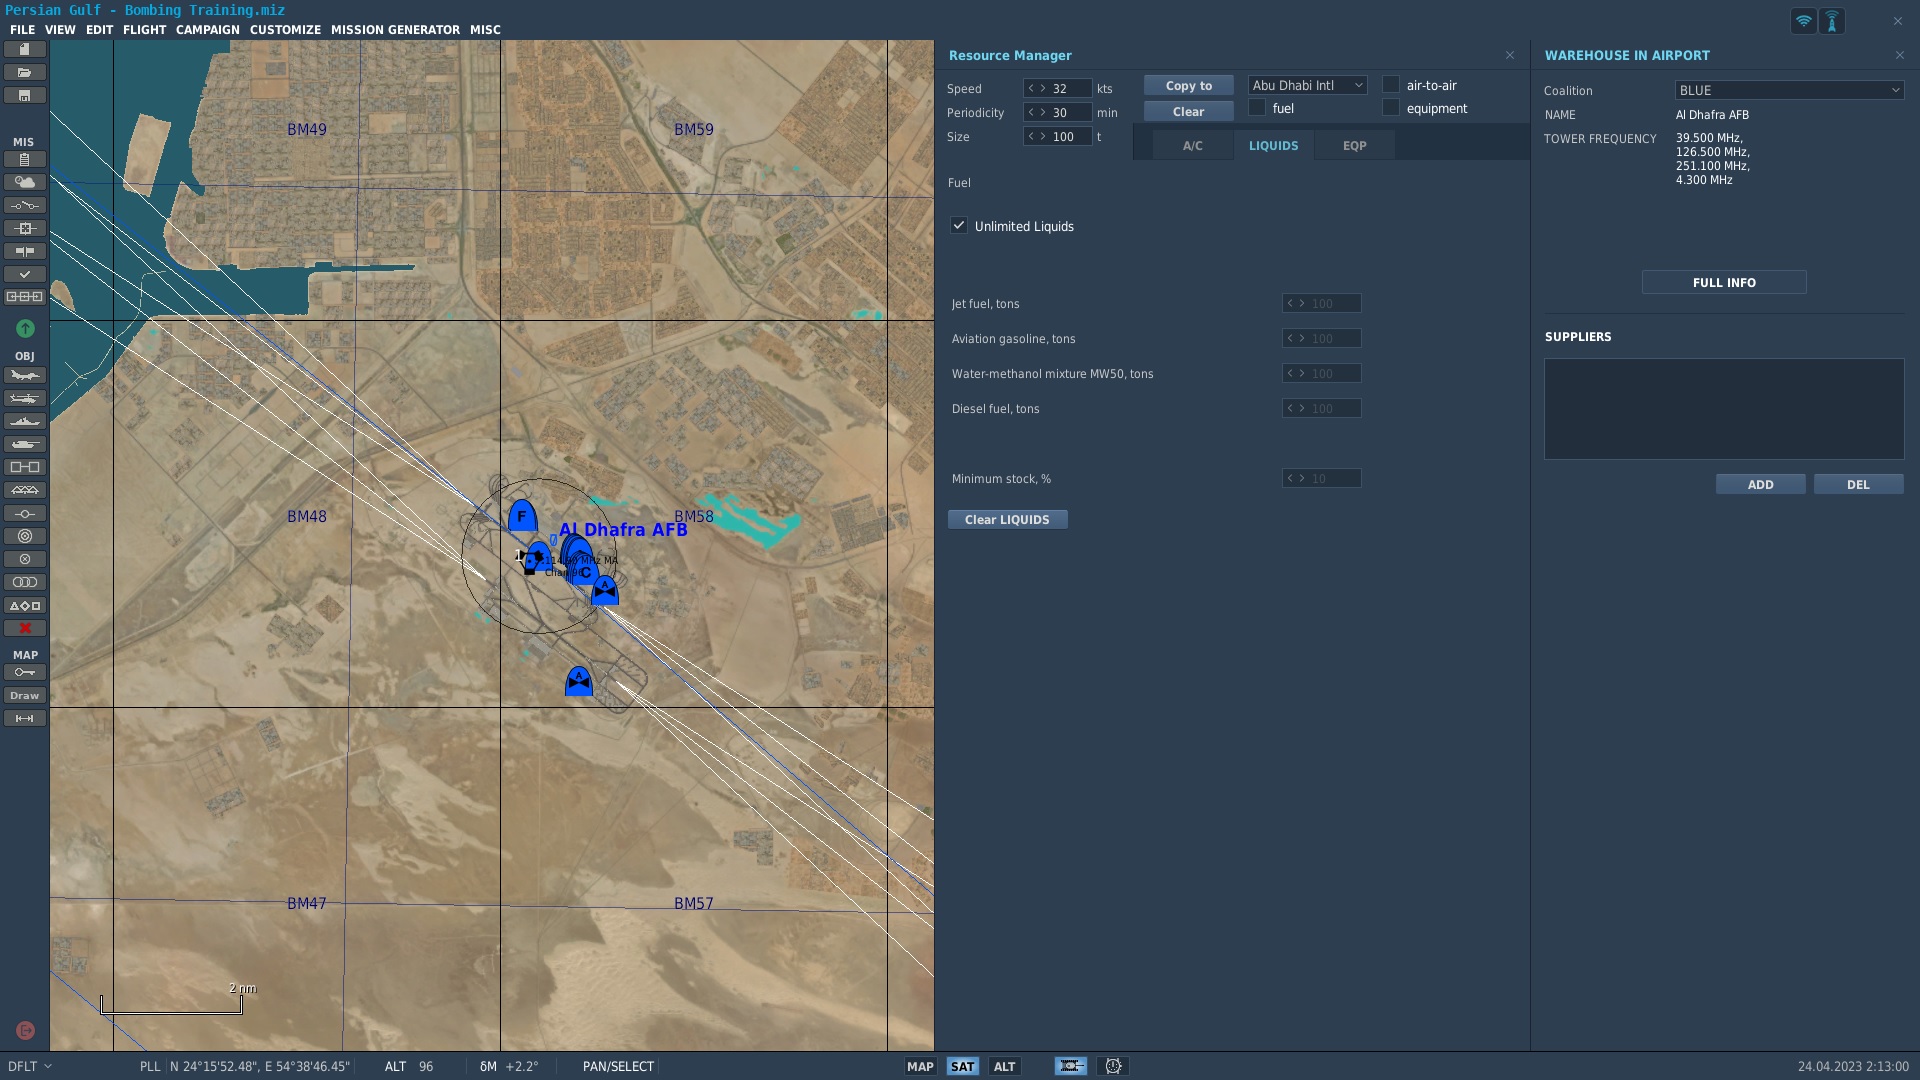Open the CAMPAIGN menu

tap(207, 30)
